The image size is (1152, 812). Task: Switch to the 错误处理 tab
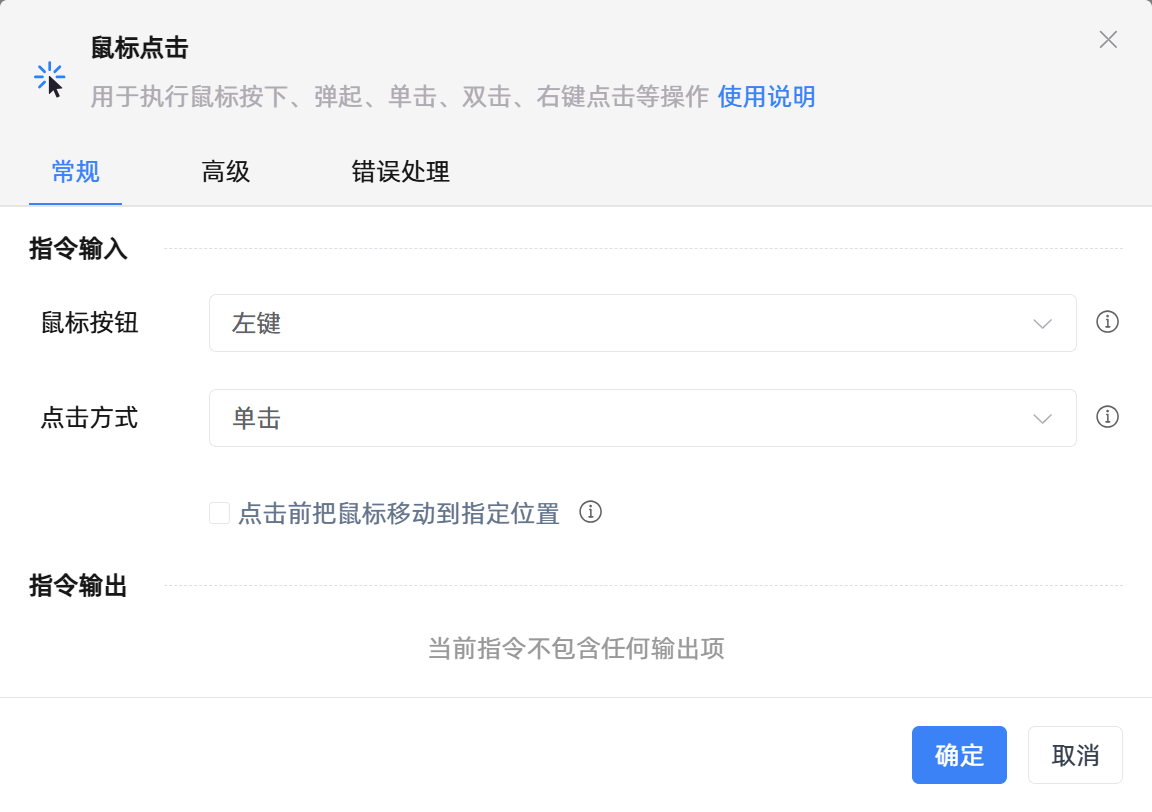[x=400, y=172]
